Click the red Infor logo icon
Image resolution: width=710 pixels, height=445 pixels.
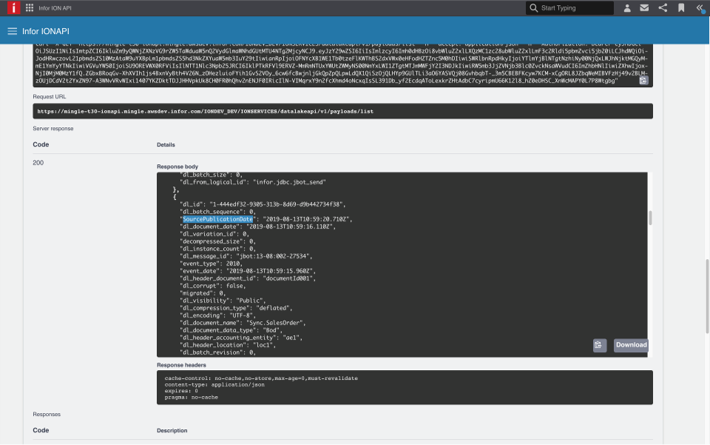13,8
